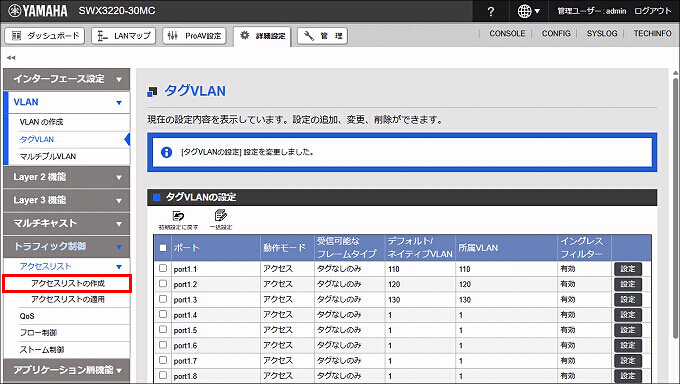This screenshot has height=384, width=680.
Task: Open QoS menu item
Action: (x=27, y=316)
